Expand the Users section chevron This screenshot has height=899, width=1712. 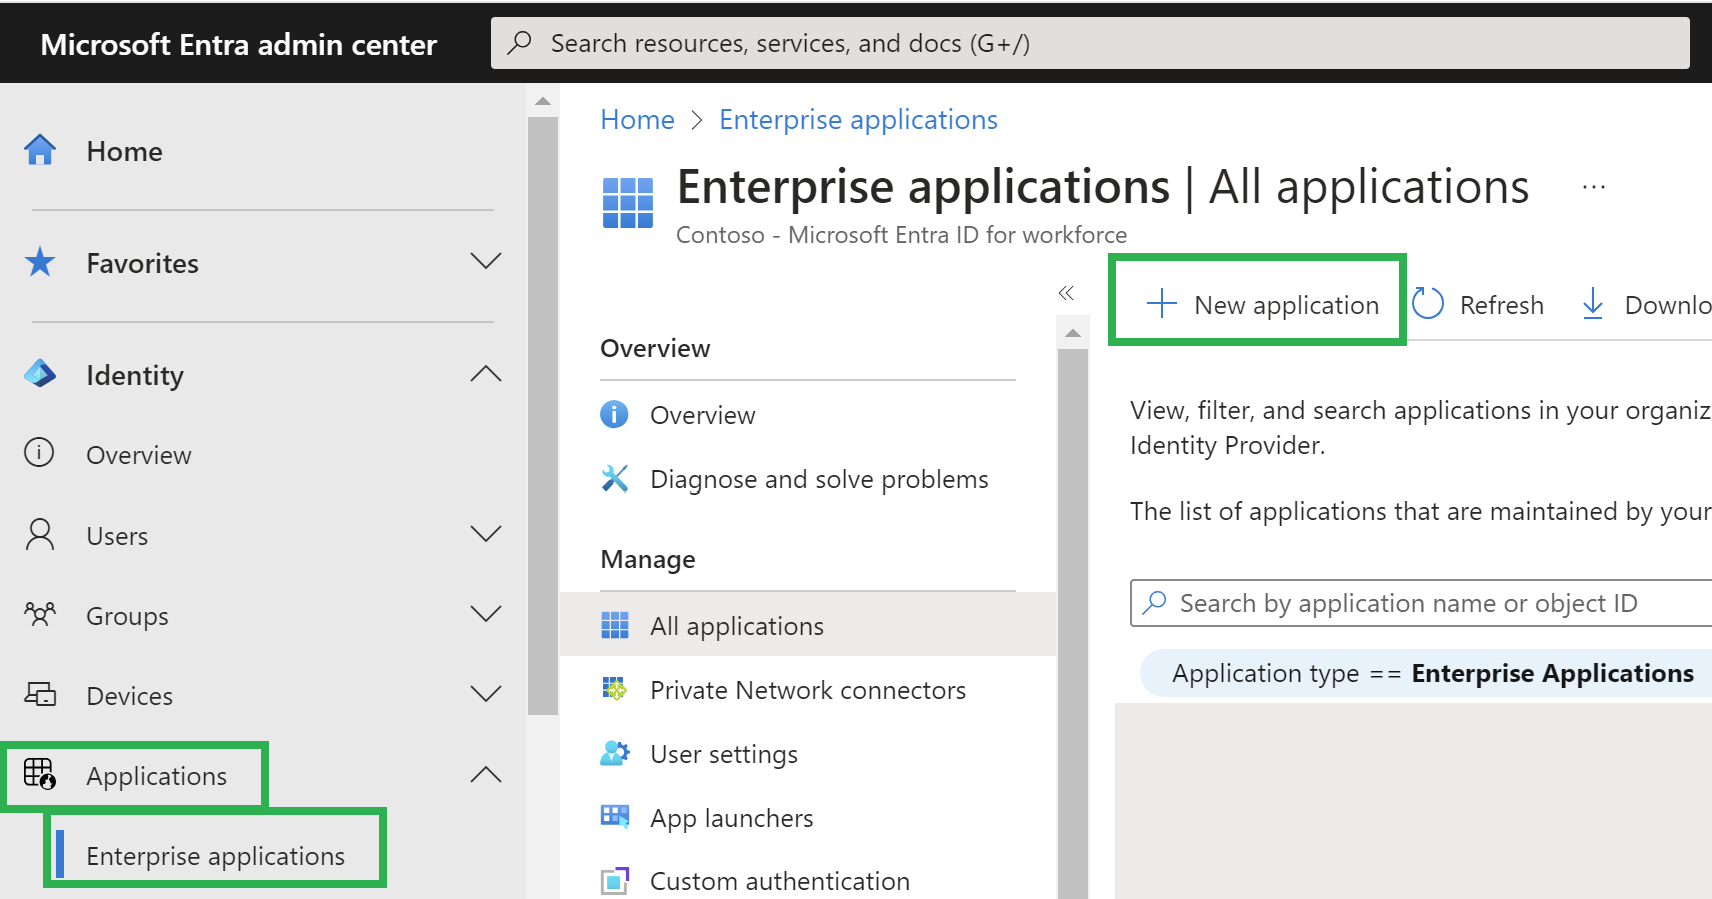486,534
